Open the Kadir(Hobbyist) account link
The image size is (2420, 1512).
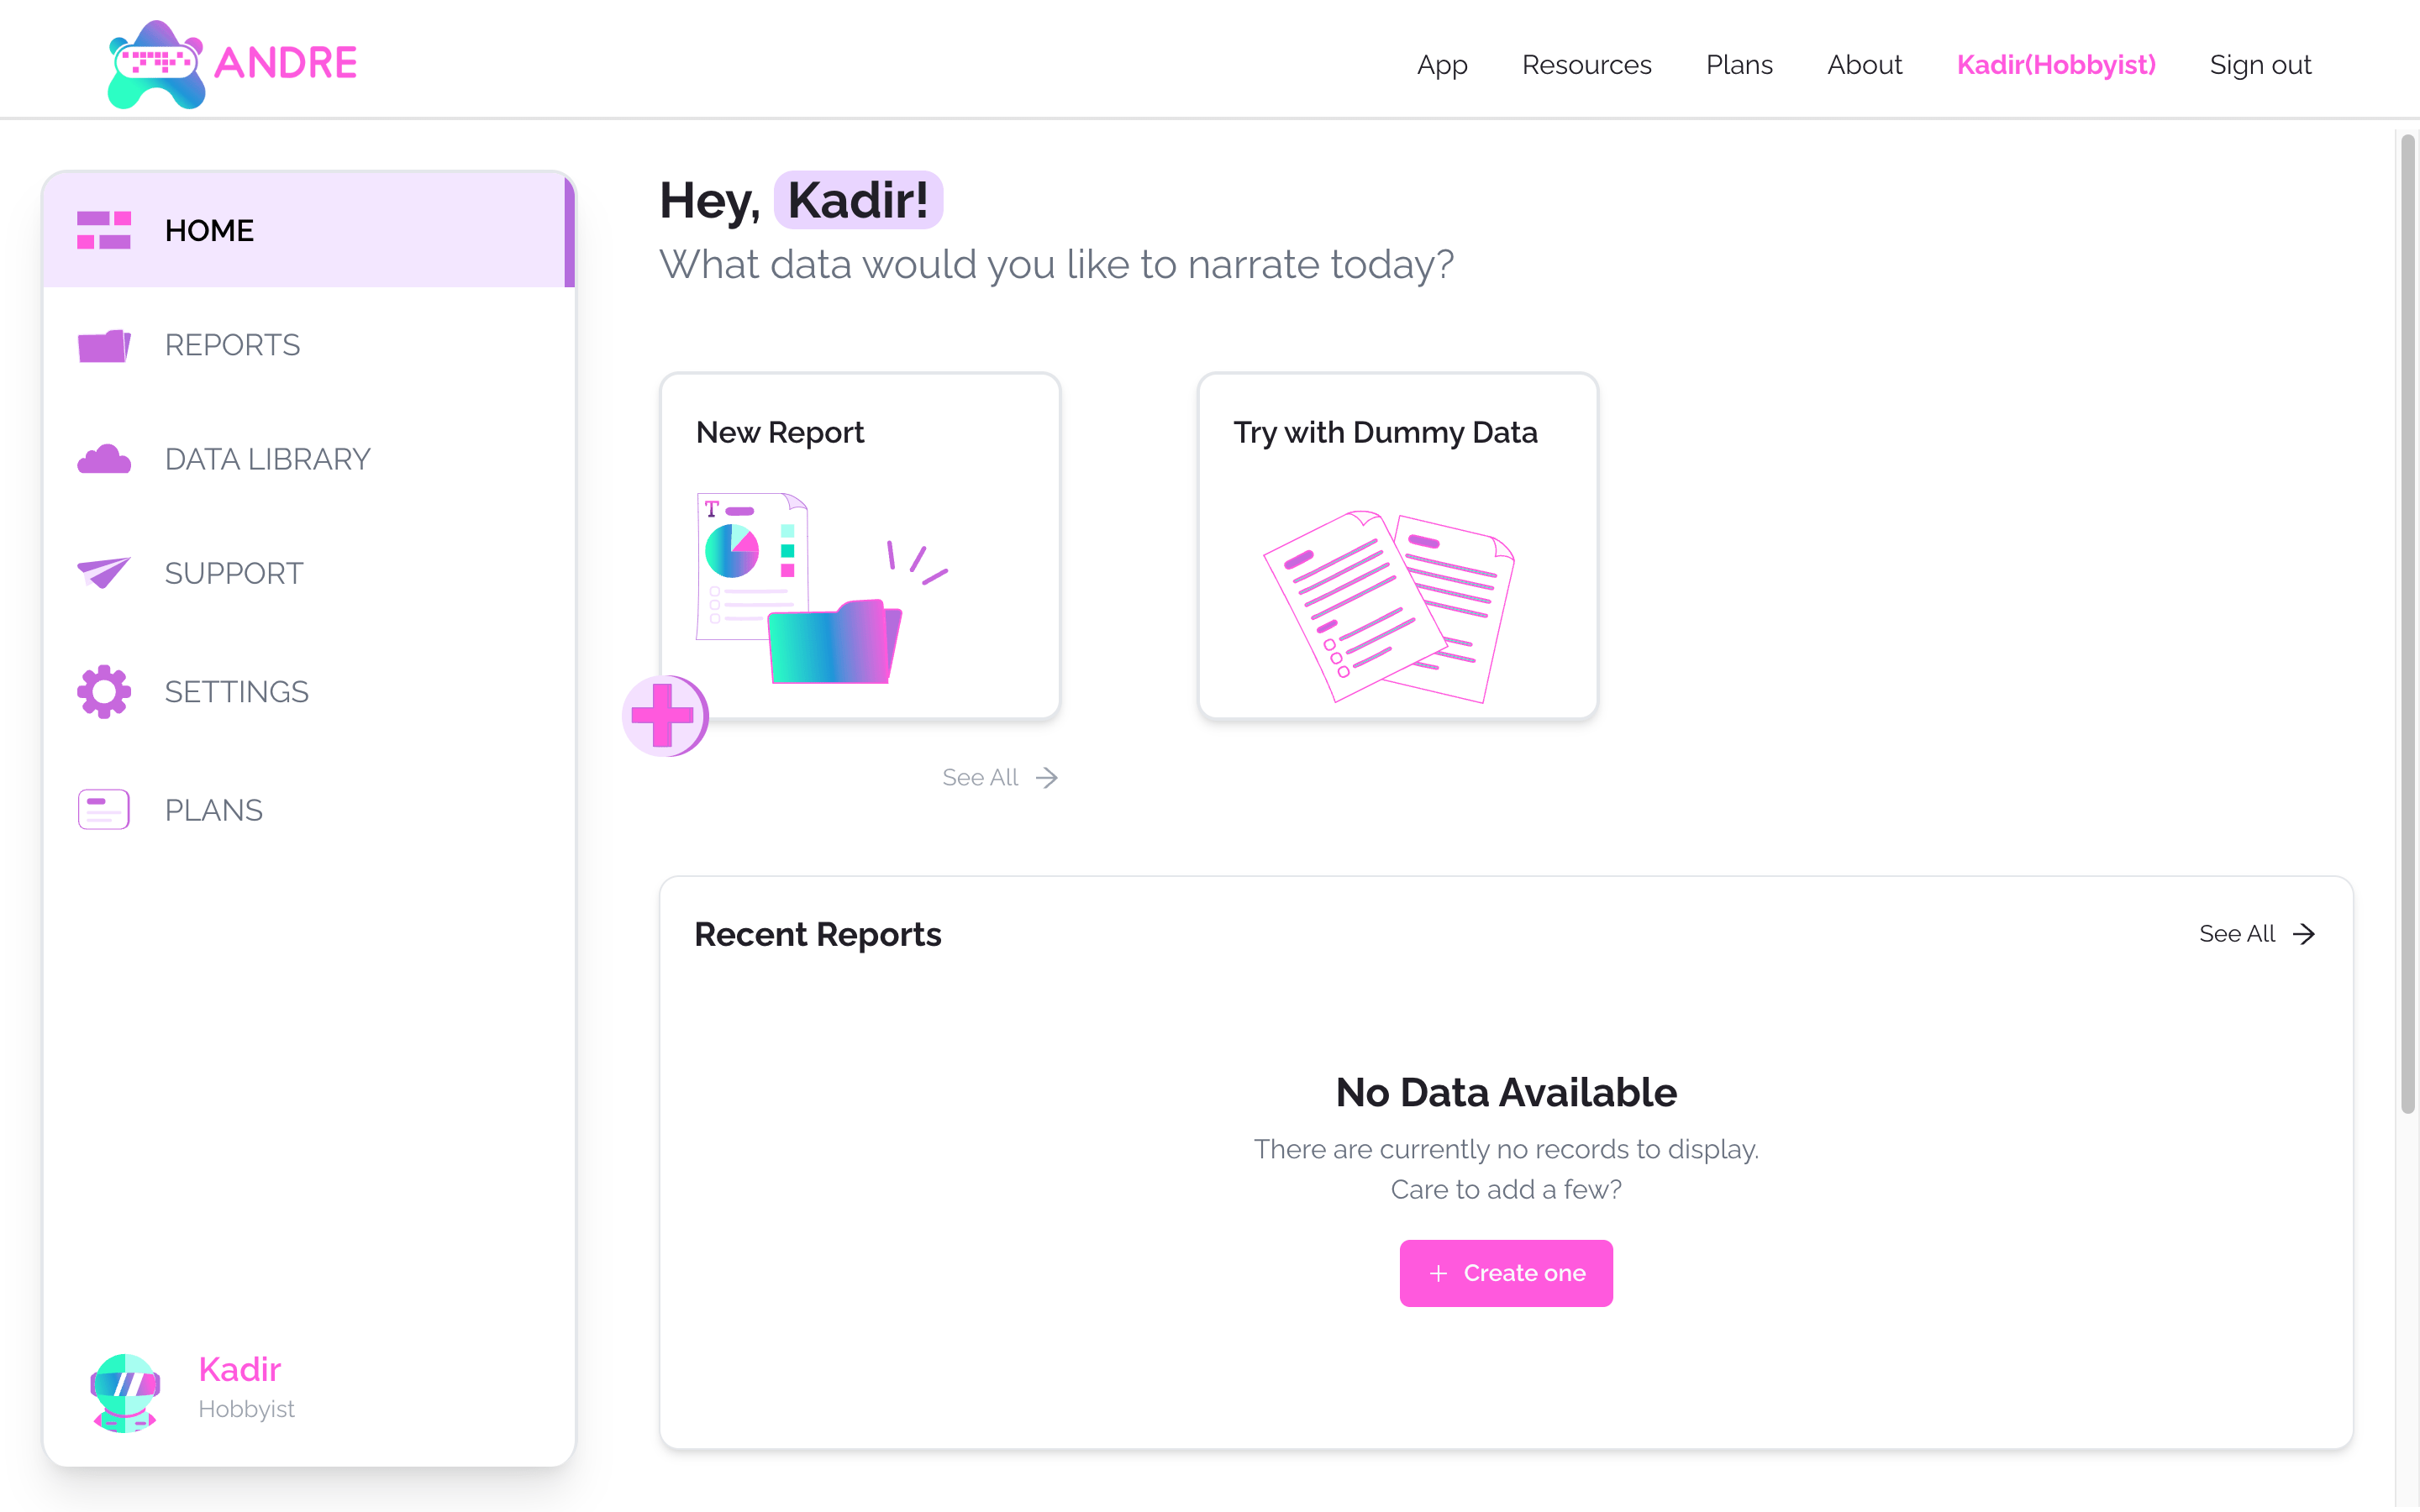2056,65
